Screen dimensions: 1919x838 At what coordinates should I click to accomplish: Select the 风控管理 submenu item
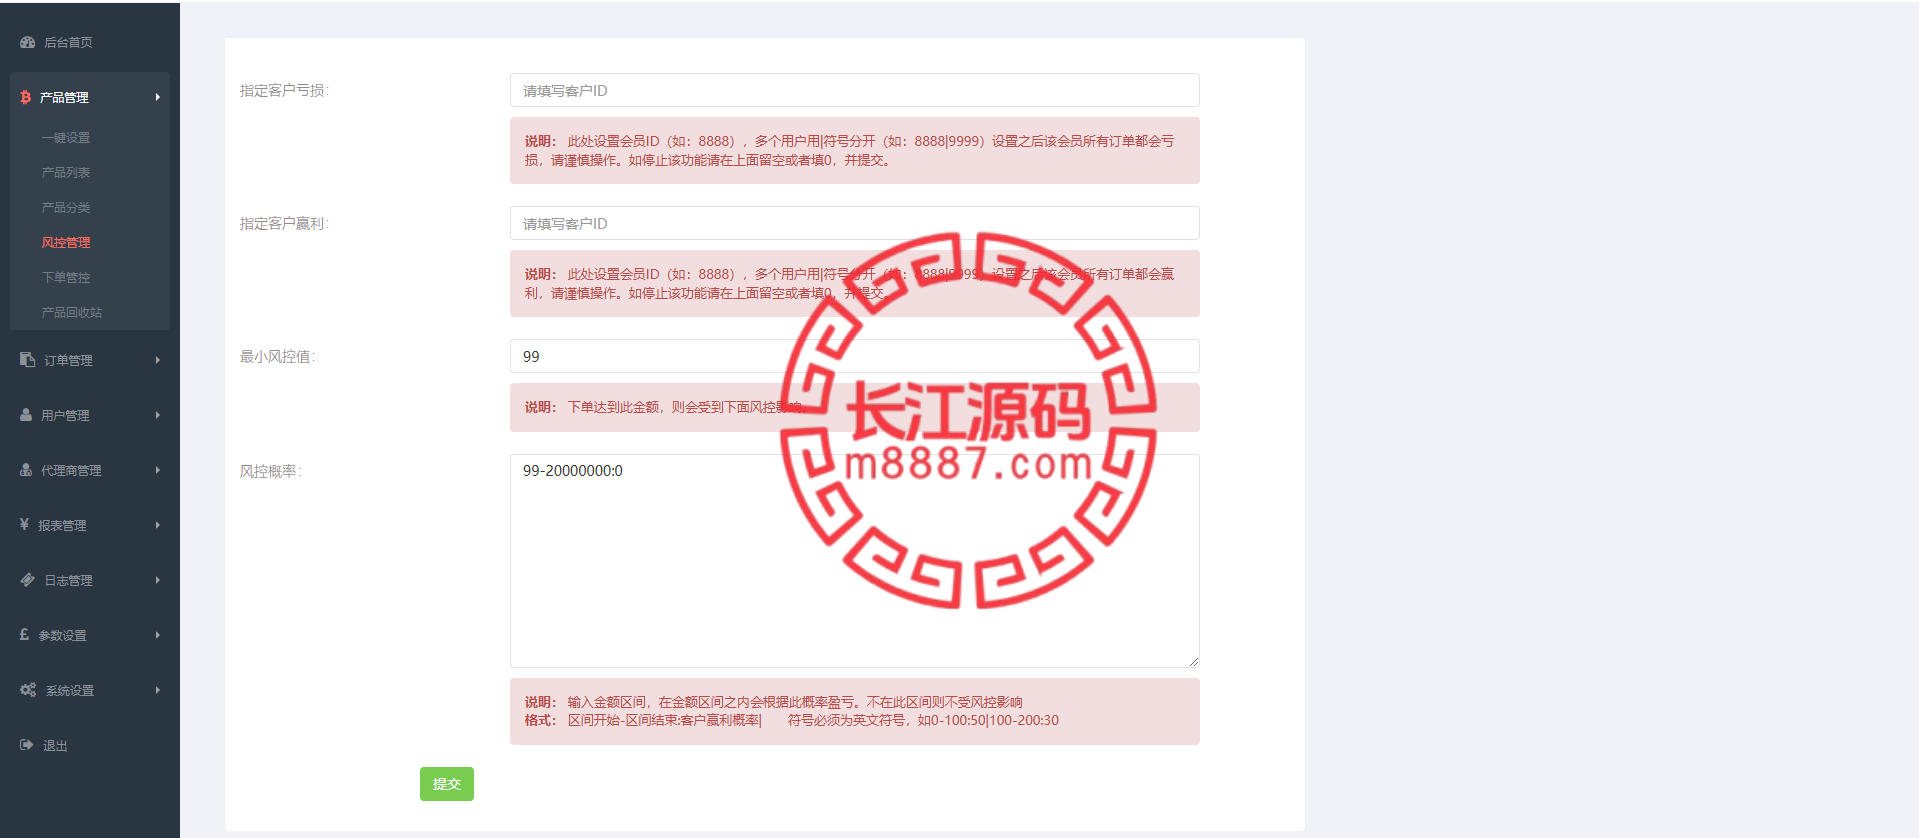[66, 243]
